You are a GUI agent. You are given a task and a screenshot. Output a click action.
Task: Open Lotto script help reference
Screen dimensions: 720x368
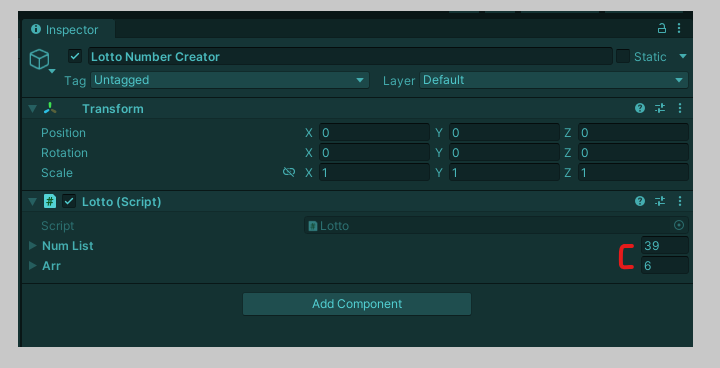640,201
